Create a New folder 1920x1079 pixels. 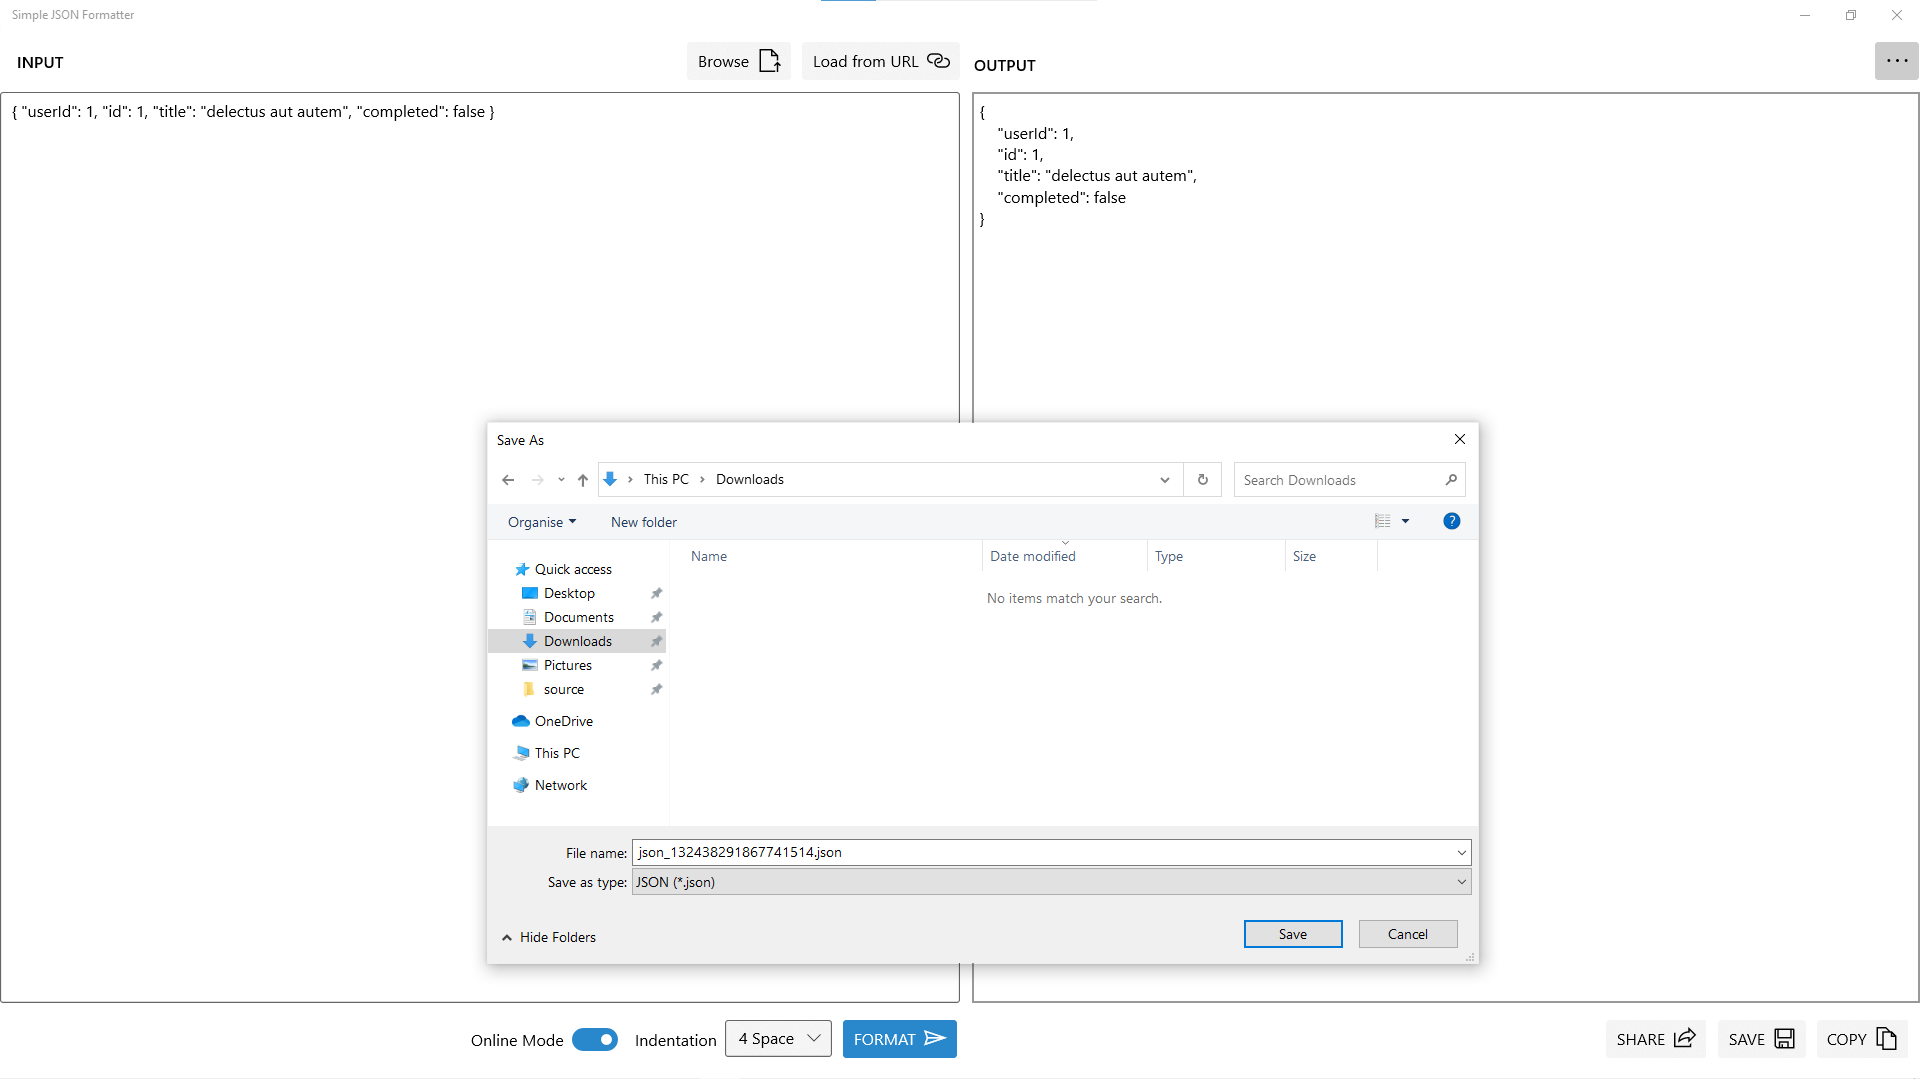(x=644, y=522)
